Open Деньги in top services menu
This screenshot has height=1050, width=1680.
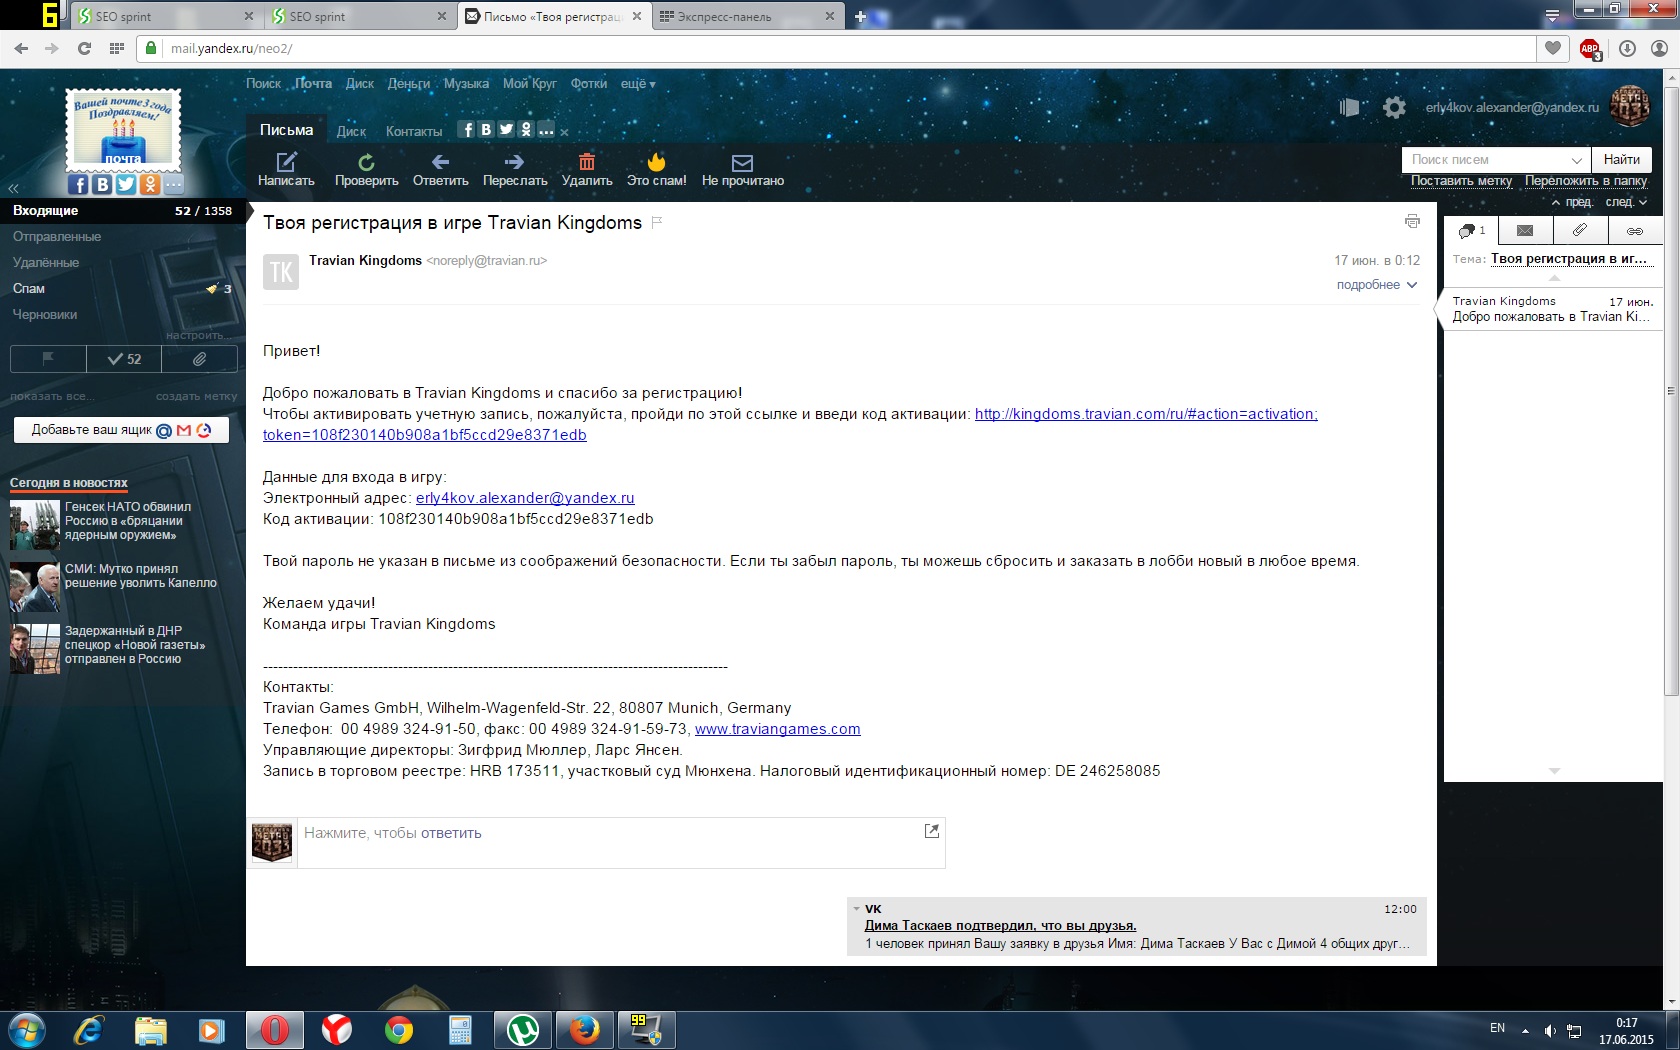409,84
